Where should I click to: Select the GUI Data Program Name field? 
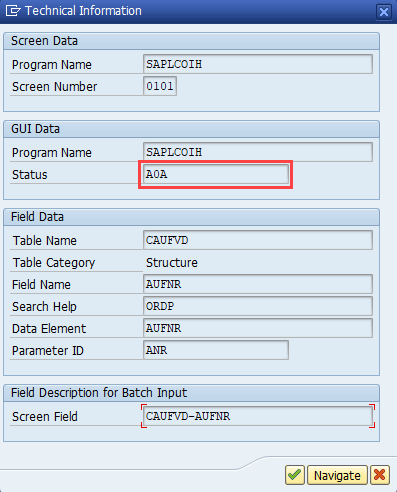258,152
